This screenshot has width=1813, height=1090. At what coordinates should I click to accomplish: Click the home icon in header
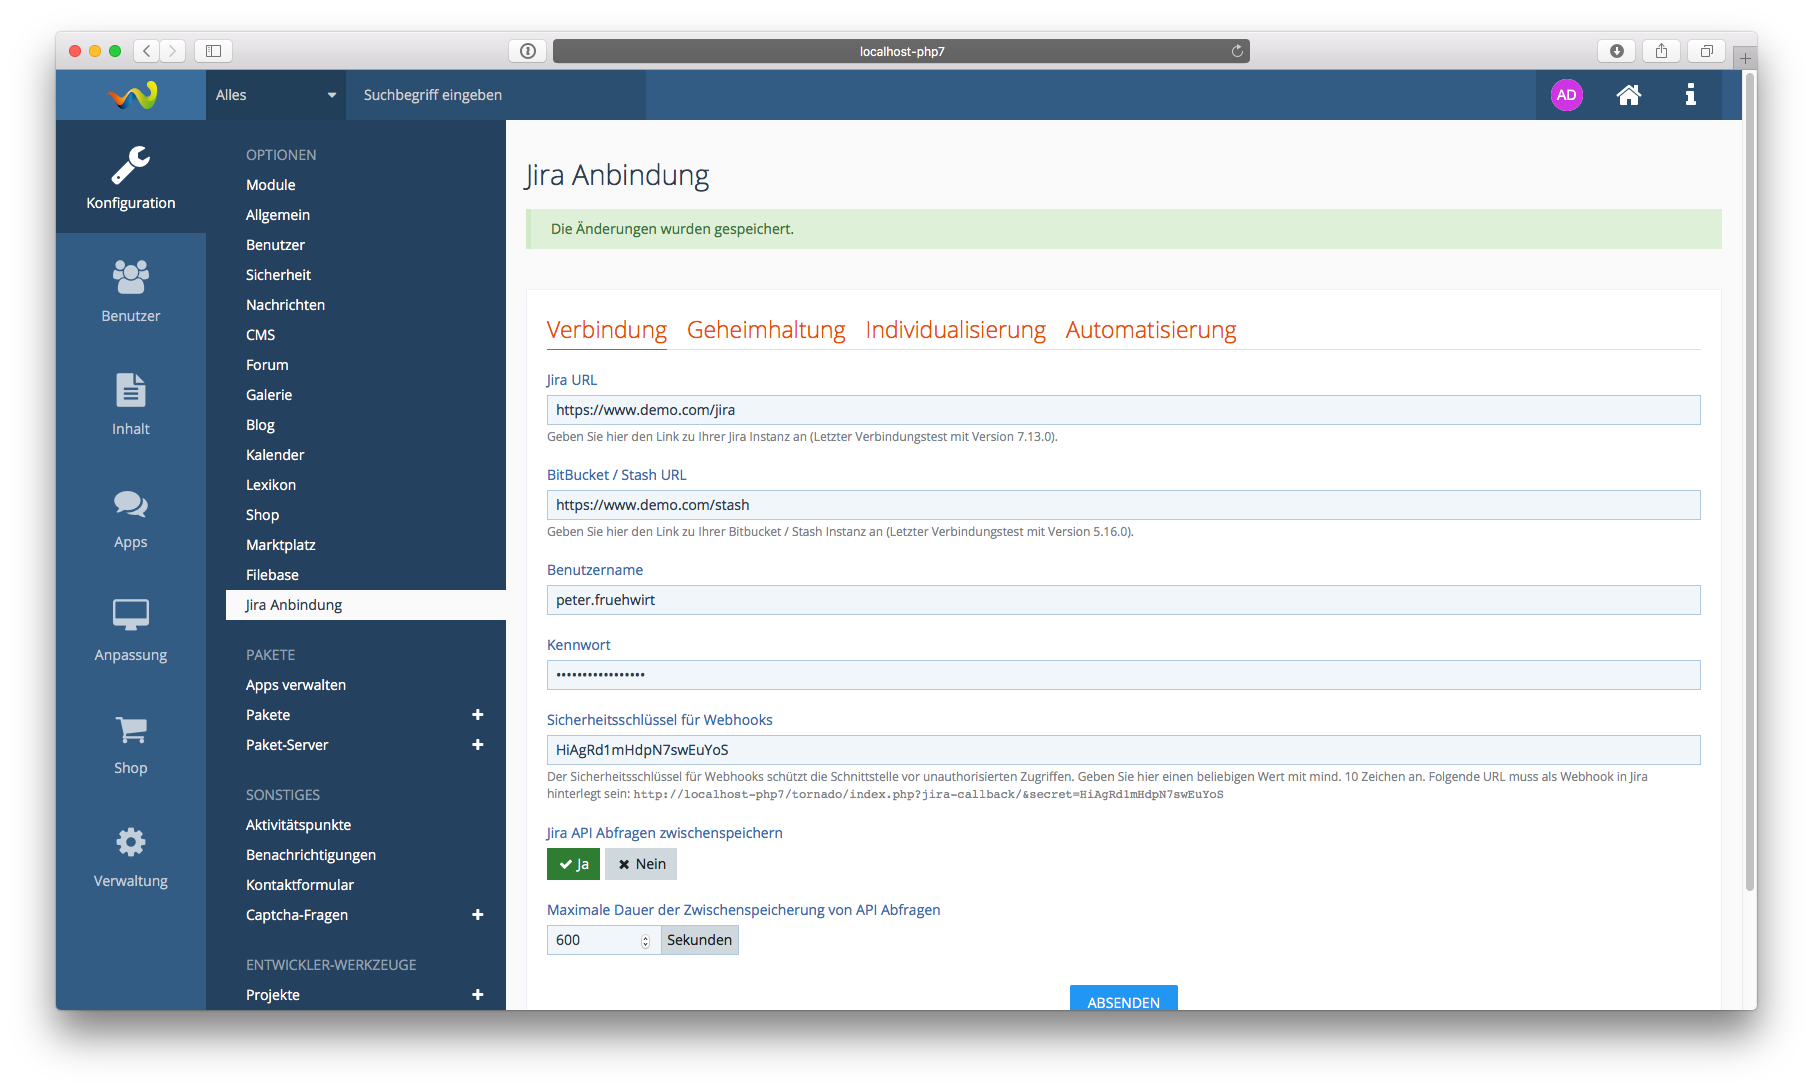pos(1628,95)
